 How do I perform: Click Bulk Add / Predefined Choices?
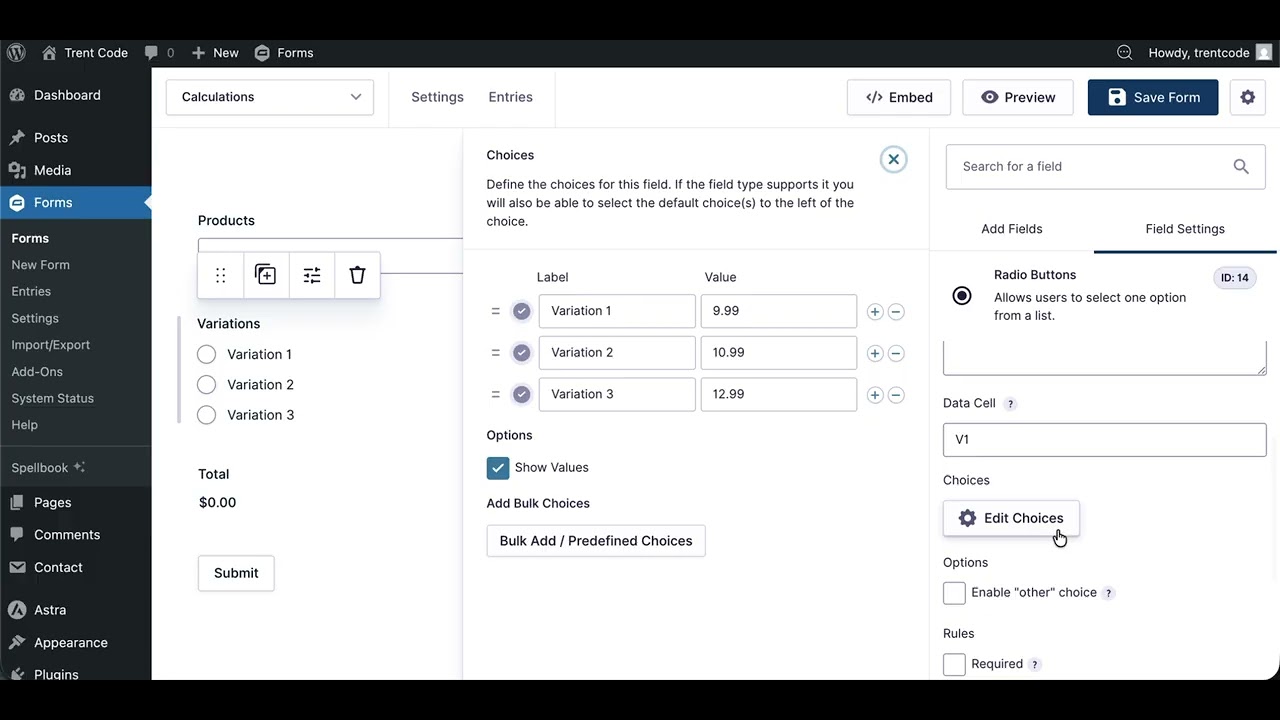[x=596, y=541]
